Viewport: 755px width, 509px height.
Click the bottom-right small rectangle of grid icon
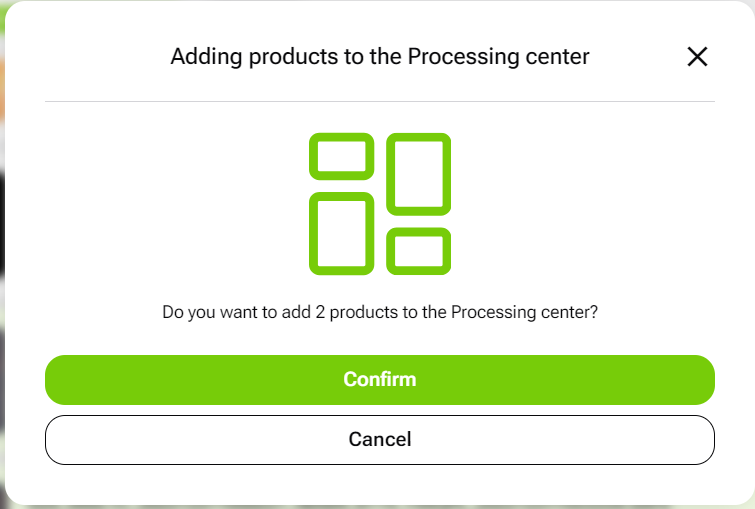(418, 251)
